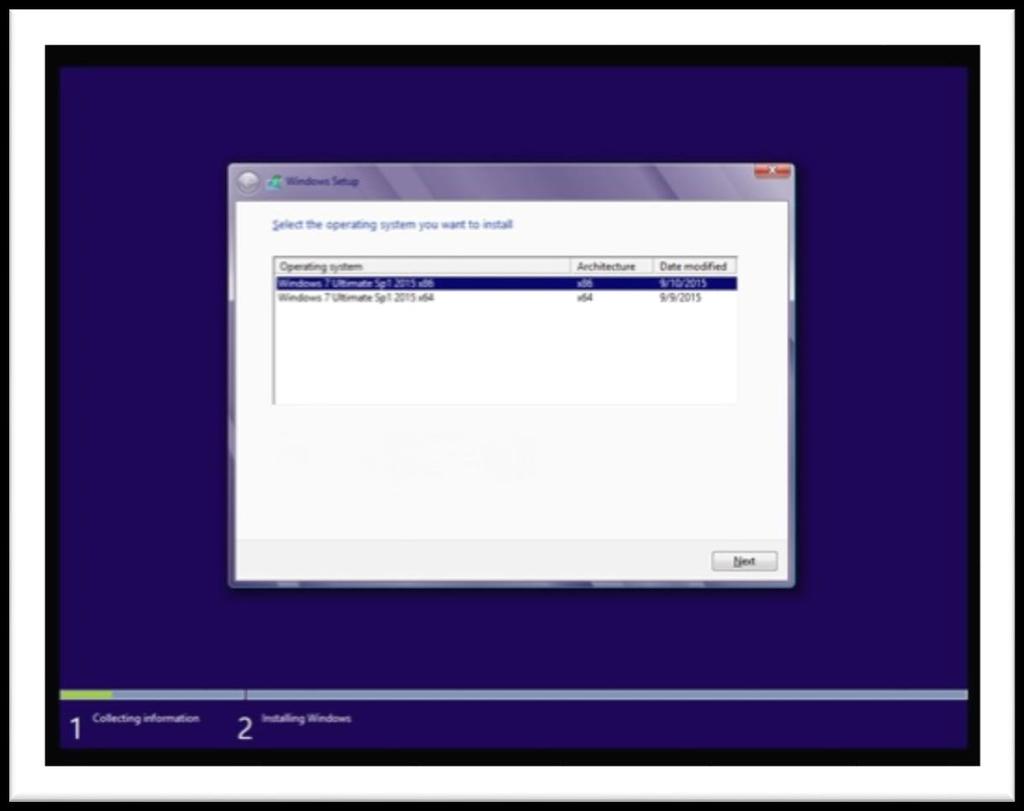Click the Collecting information step label
Image resolution: width=1024 pixels, height=811 pixels.
pyautogui.click(x=146, y=718)
